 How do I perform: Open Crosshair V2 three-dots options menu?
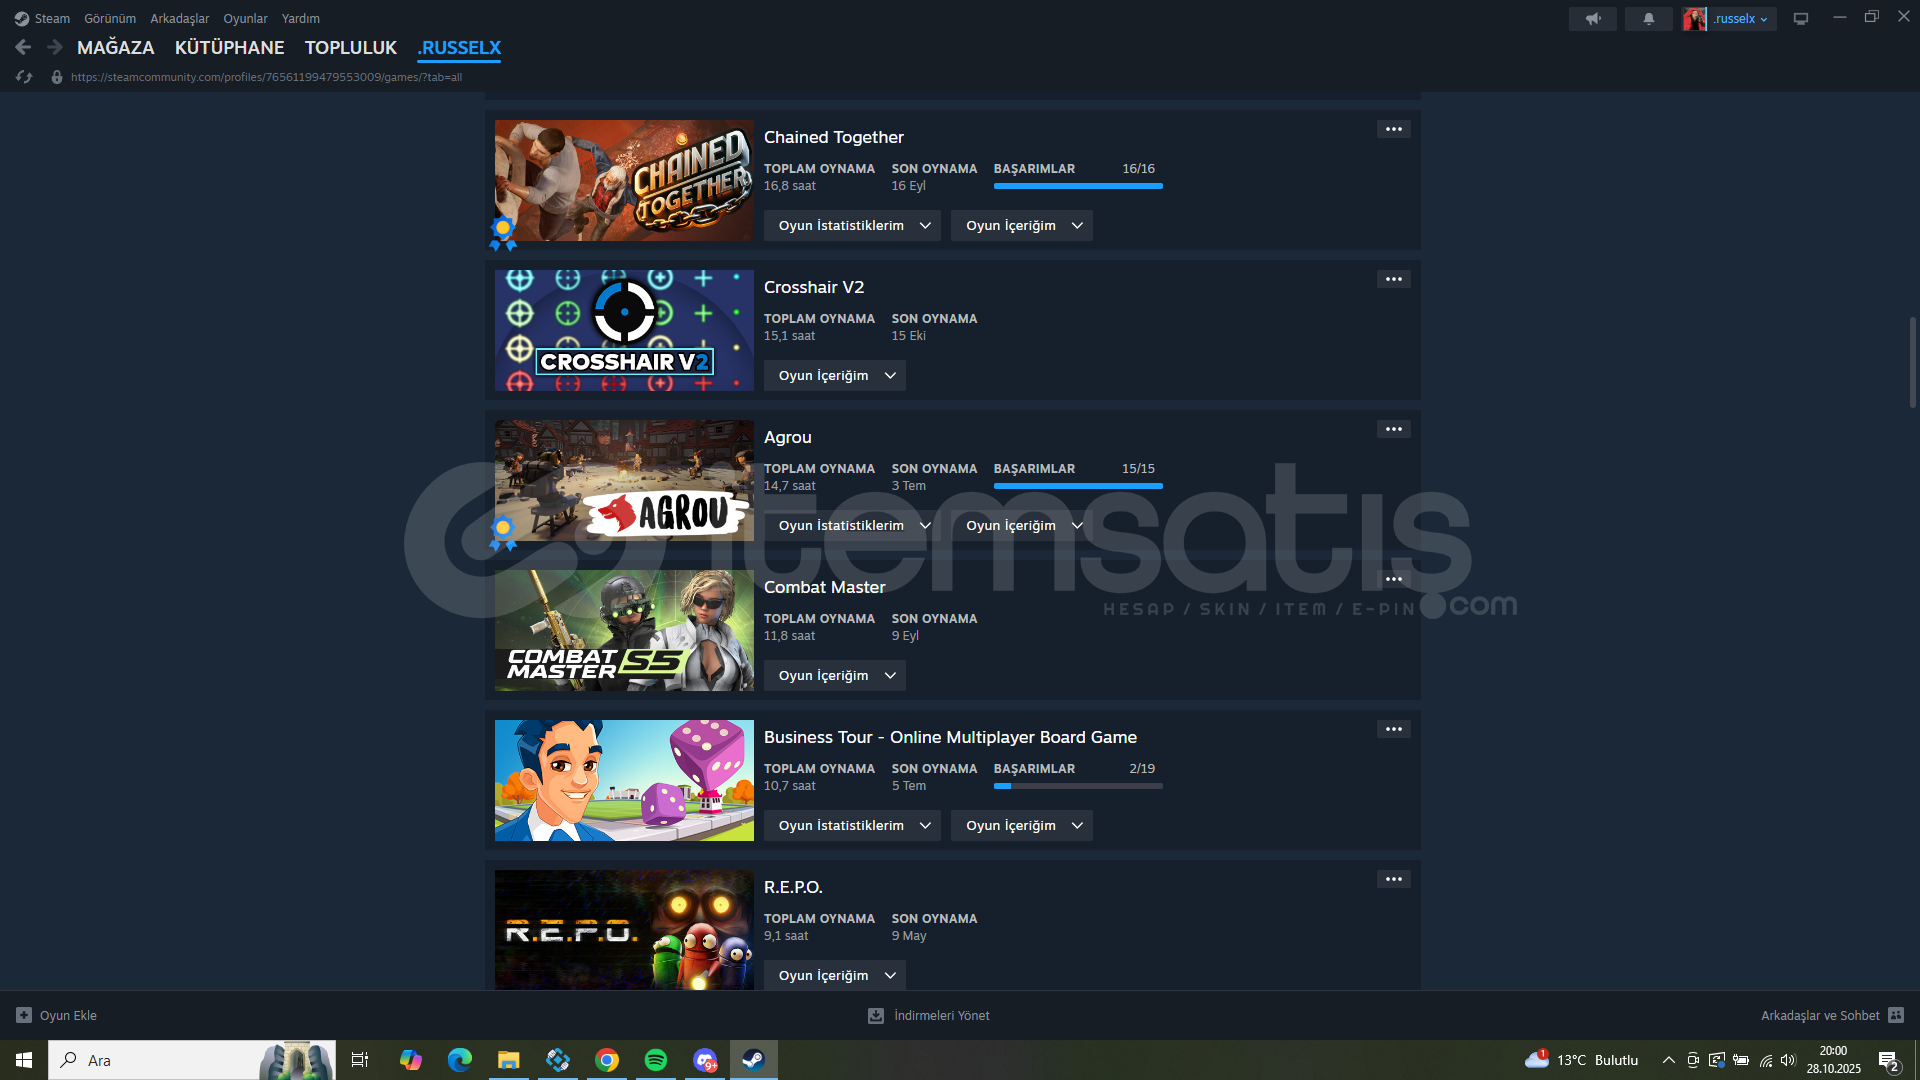point(1393,279)
